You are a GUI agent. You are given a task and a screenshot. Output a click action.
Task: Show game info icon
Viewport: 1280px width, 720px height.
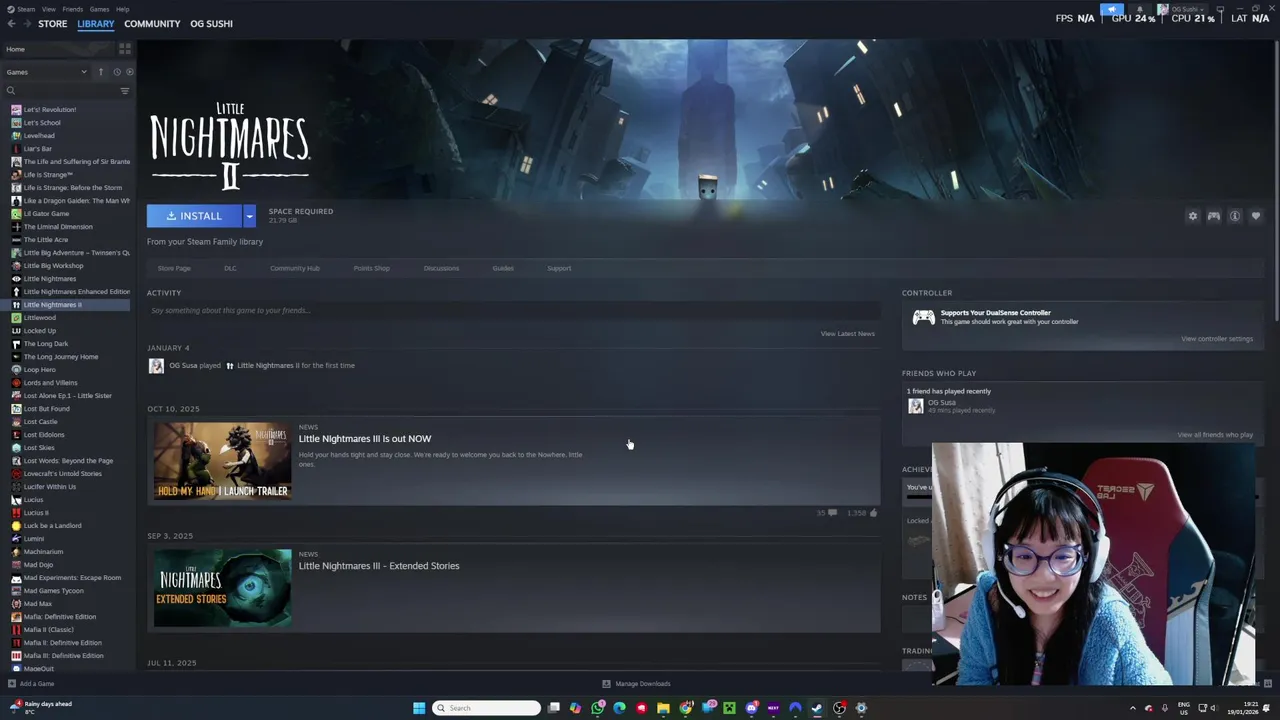tap(1235, 216)
